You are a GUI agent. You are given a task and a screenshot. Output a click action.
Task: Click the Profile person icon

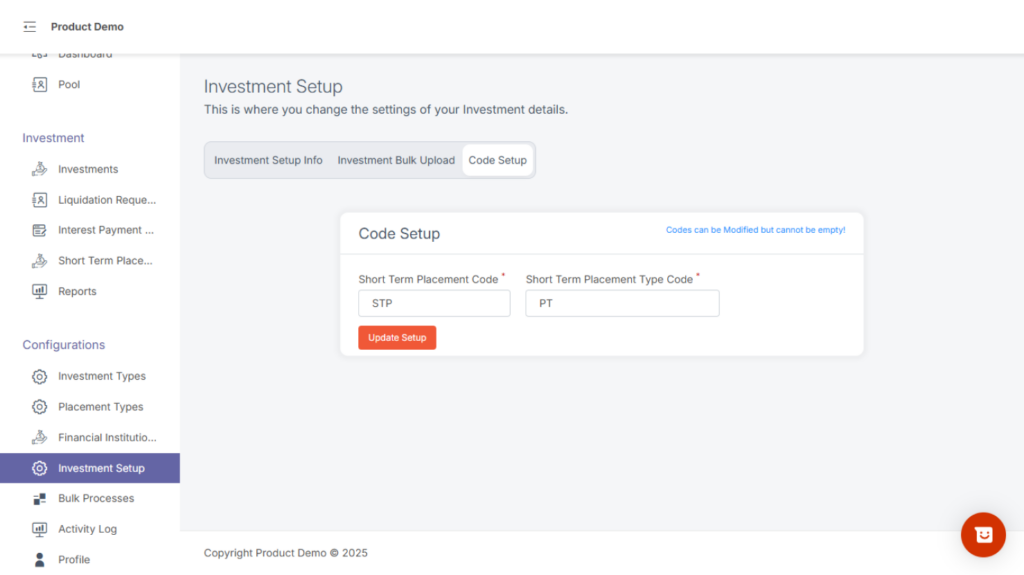coord(40,559)
